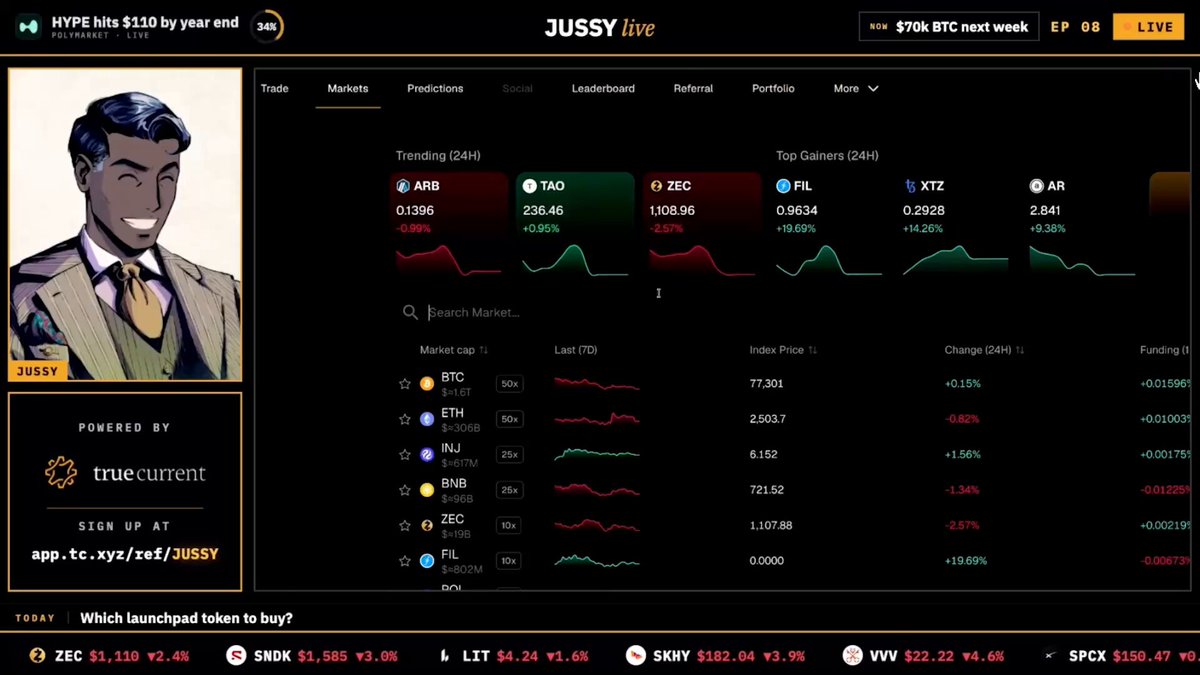Toggle the star next to ETH
Viewport: 1200px width, 675px height.
[x=405, y=419]
